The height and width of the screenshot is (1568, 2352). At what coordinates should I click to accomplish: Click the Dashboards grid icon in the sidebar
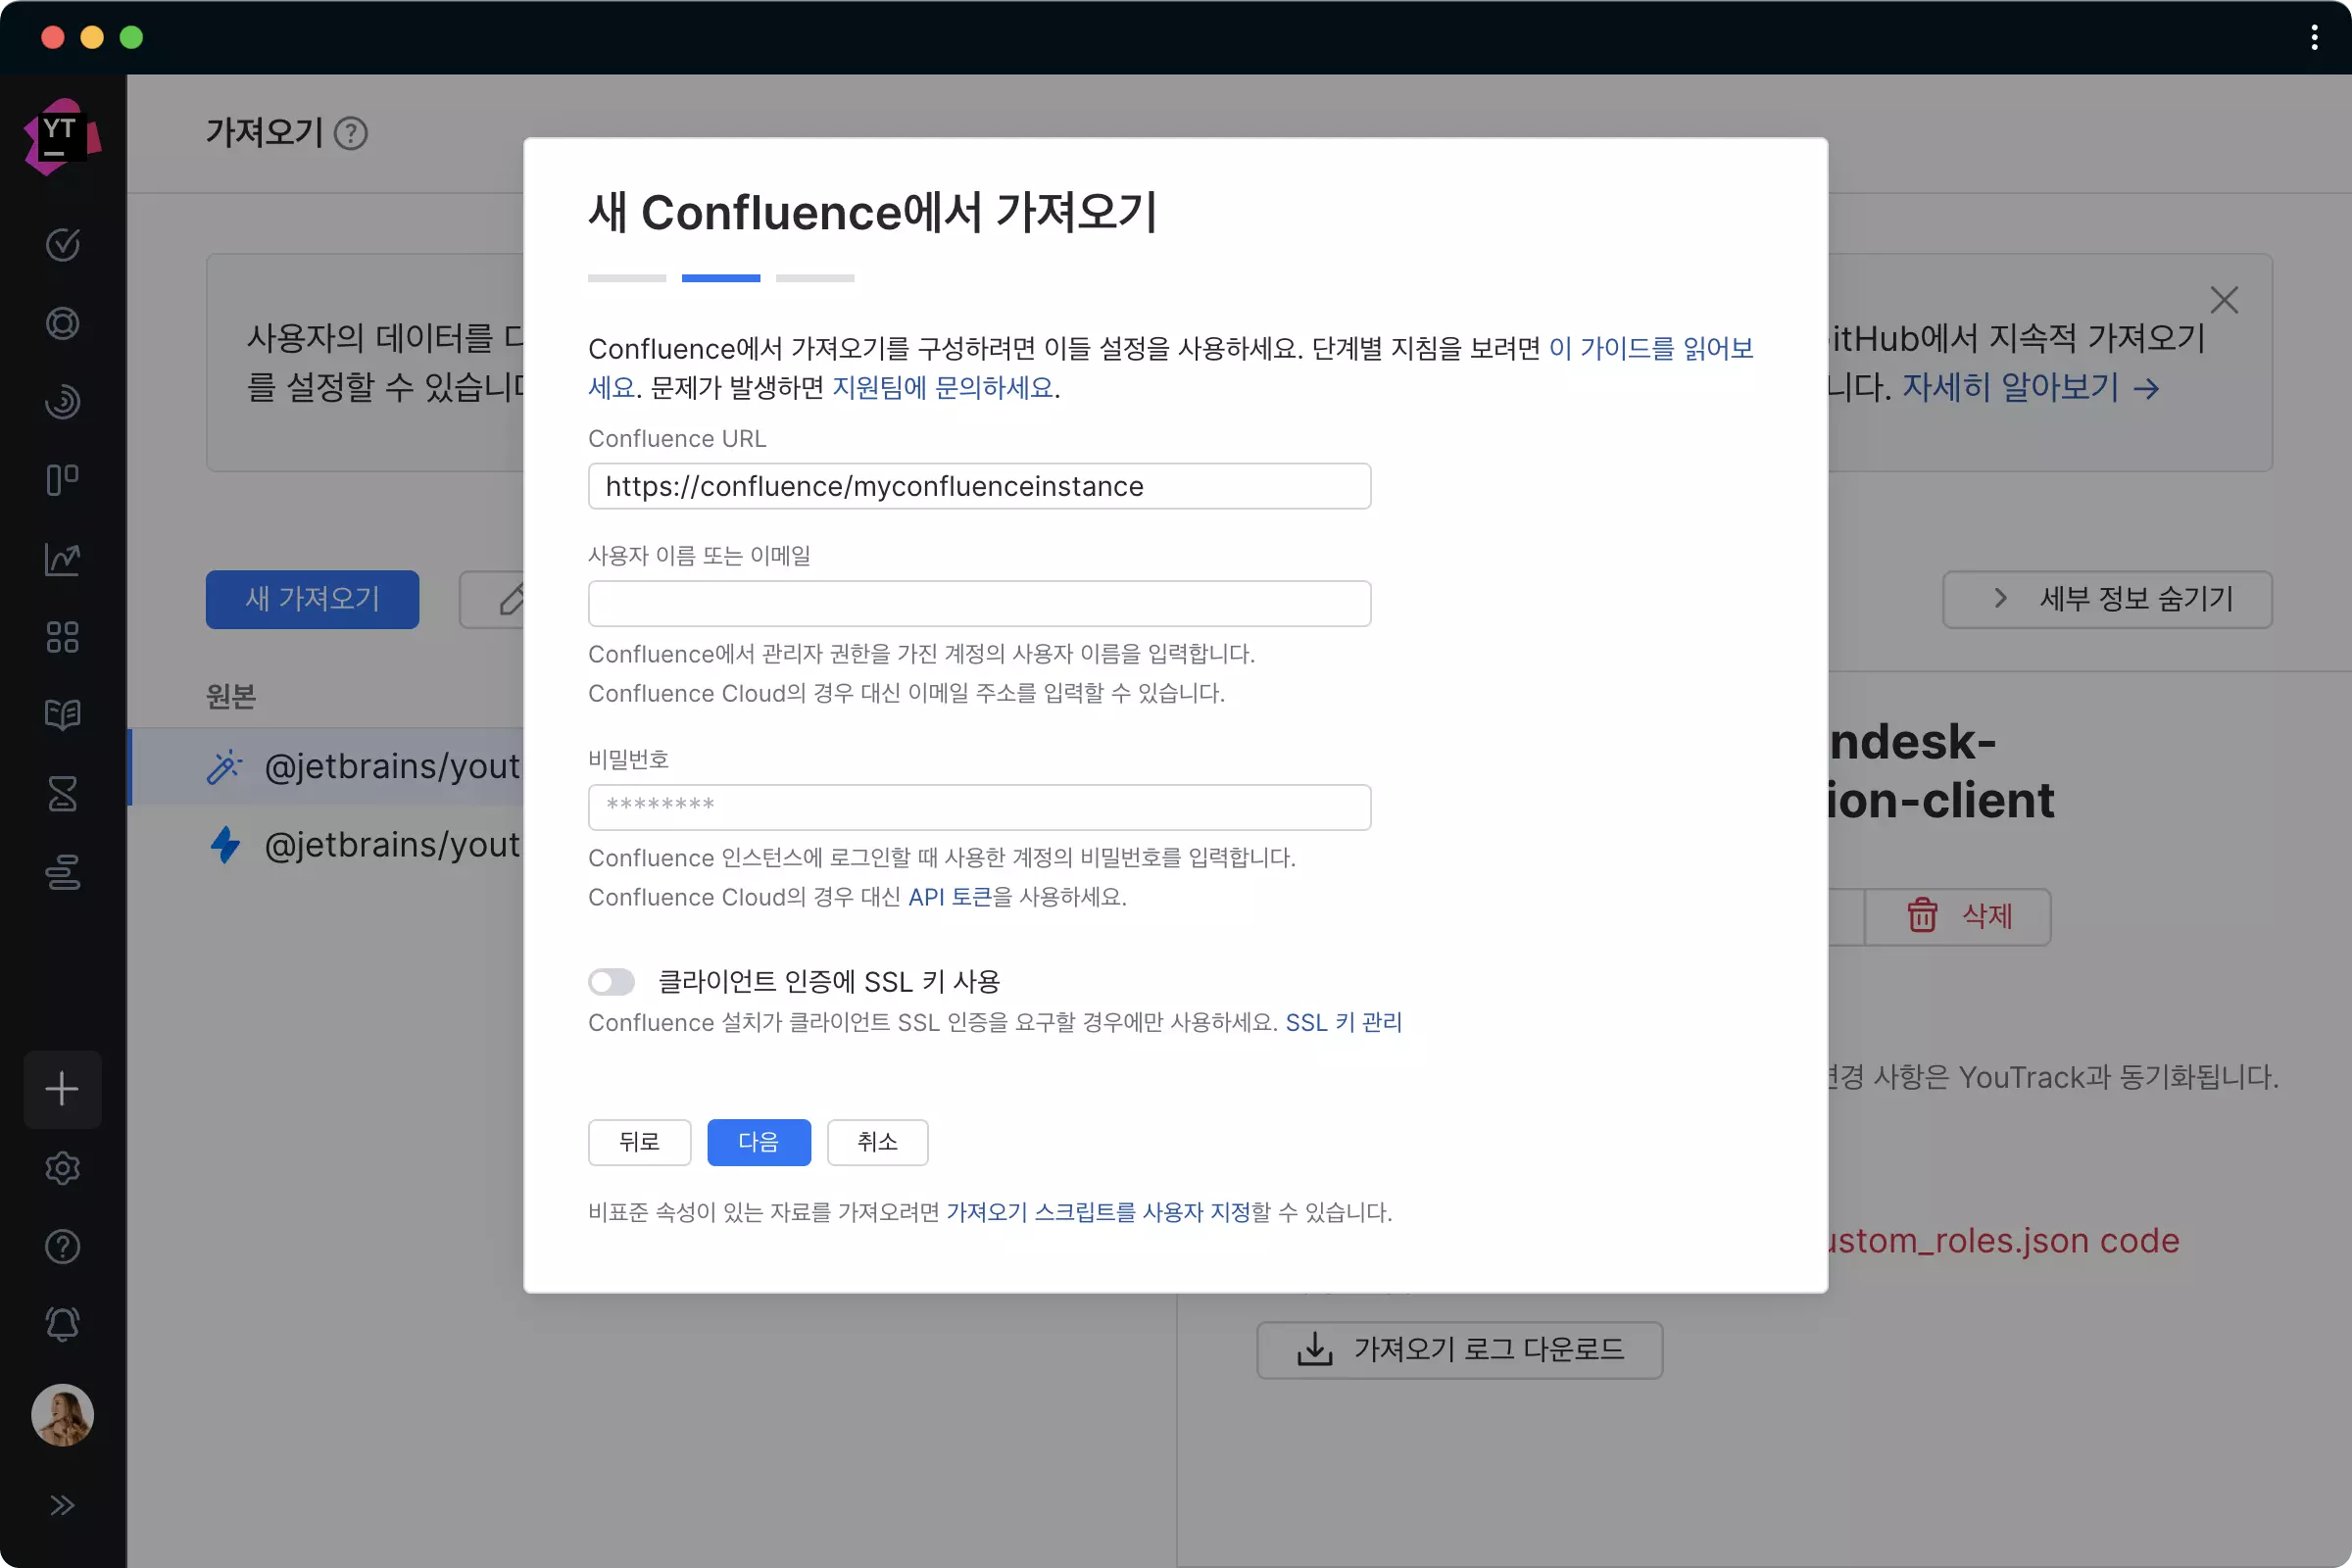[63, 637]
